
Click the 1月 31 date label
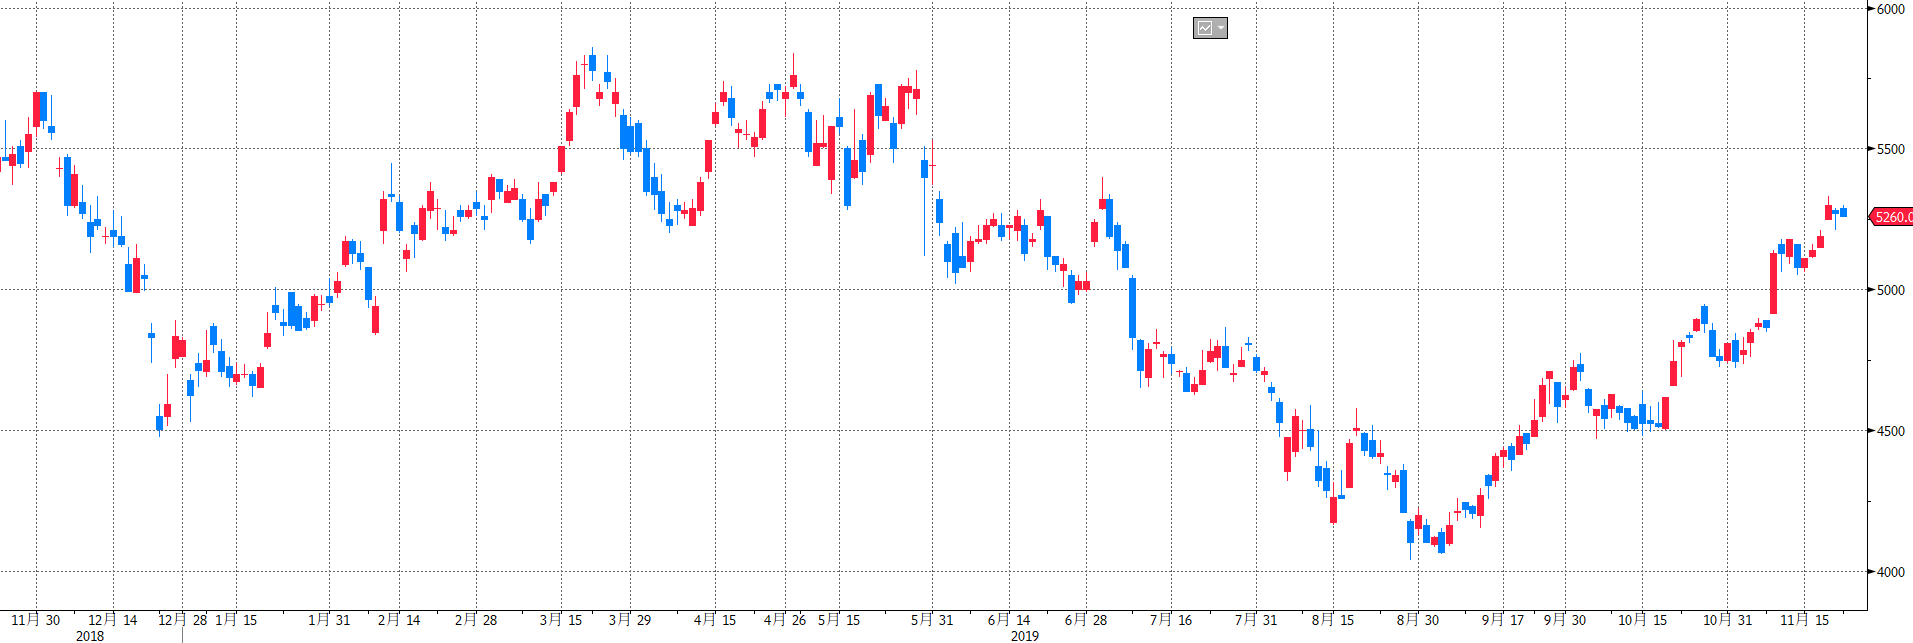329,620
